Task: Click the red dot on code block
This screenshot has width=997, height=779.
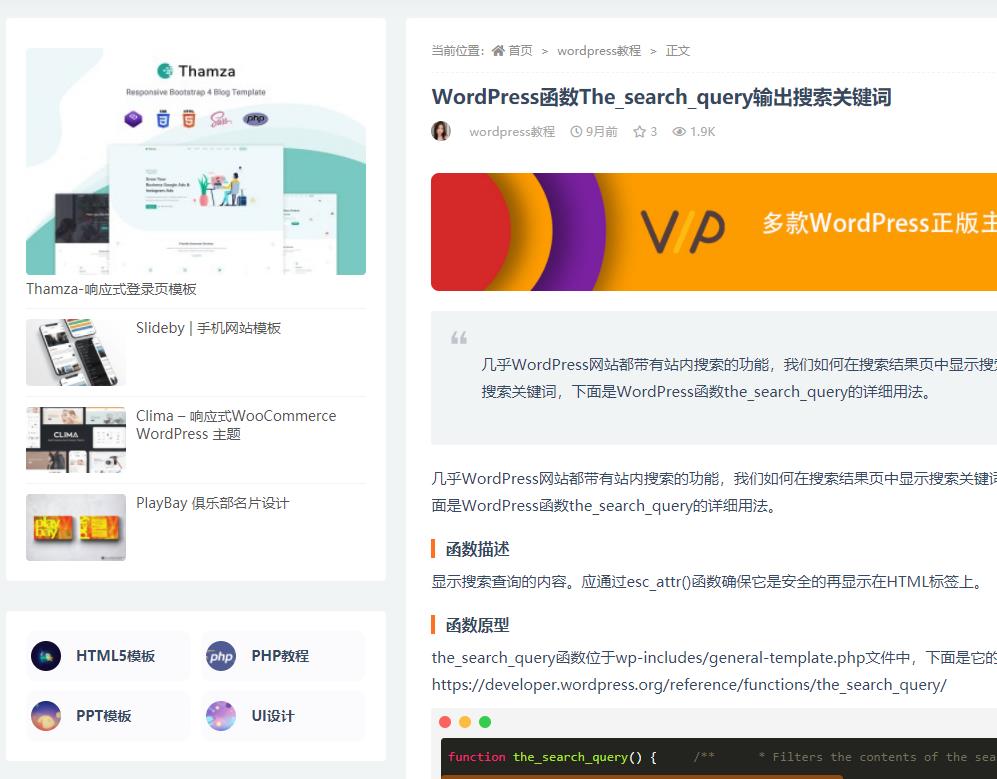Action: pyautogui.click(x=445, y=722)
